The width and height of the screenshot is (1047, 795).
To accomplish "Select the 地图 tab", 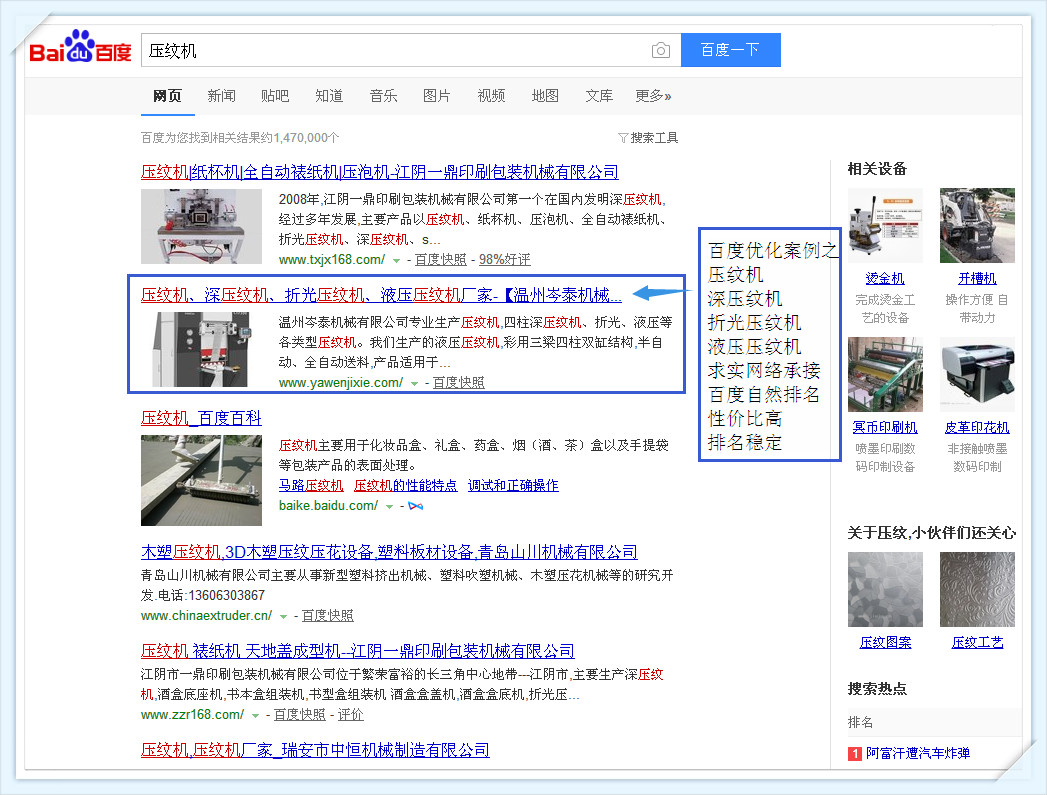I will [545, 96].
